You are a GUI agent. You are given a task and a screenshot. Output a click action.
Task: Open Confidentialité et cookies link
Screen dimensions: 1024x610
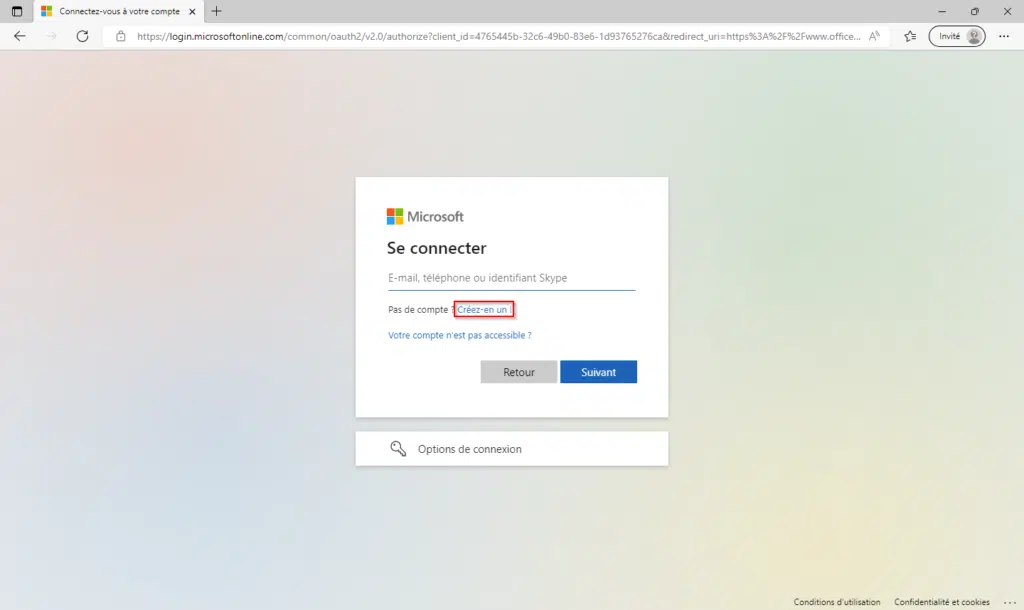(x=942, y=602)
